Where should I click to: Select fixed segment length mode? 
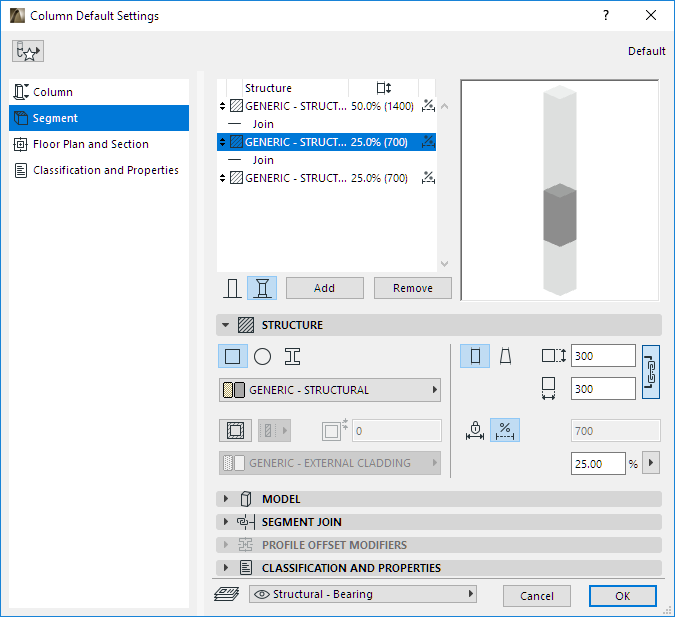point(475,430)
